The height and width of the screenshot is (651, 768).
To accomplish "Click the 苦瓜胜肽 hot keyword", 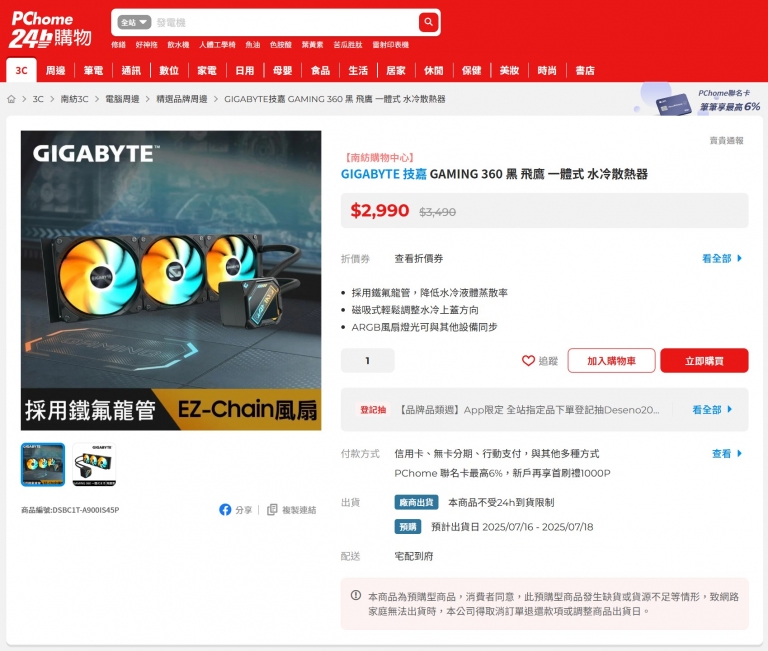I will 348,45.
